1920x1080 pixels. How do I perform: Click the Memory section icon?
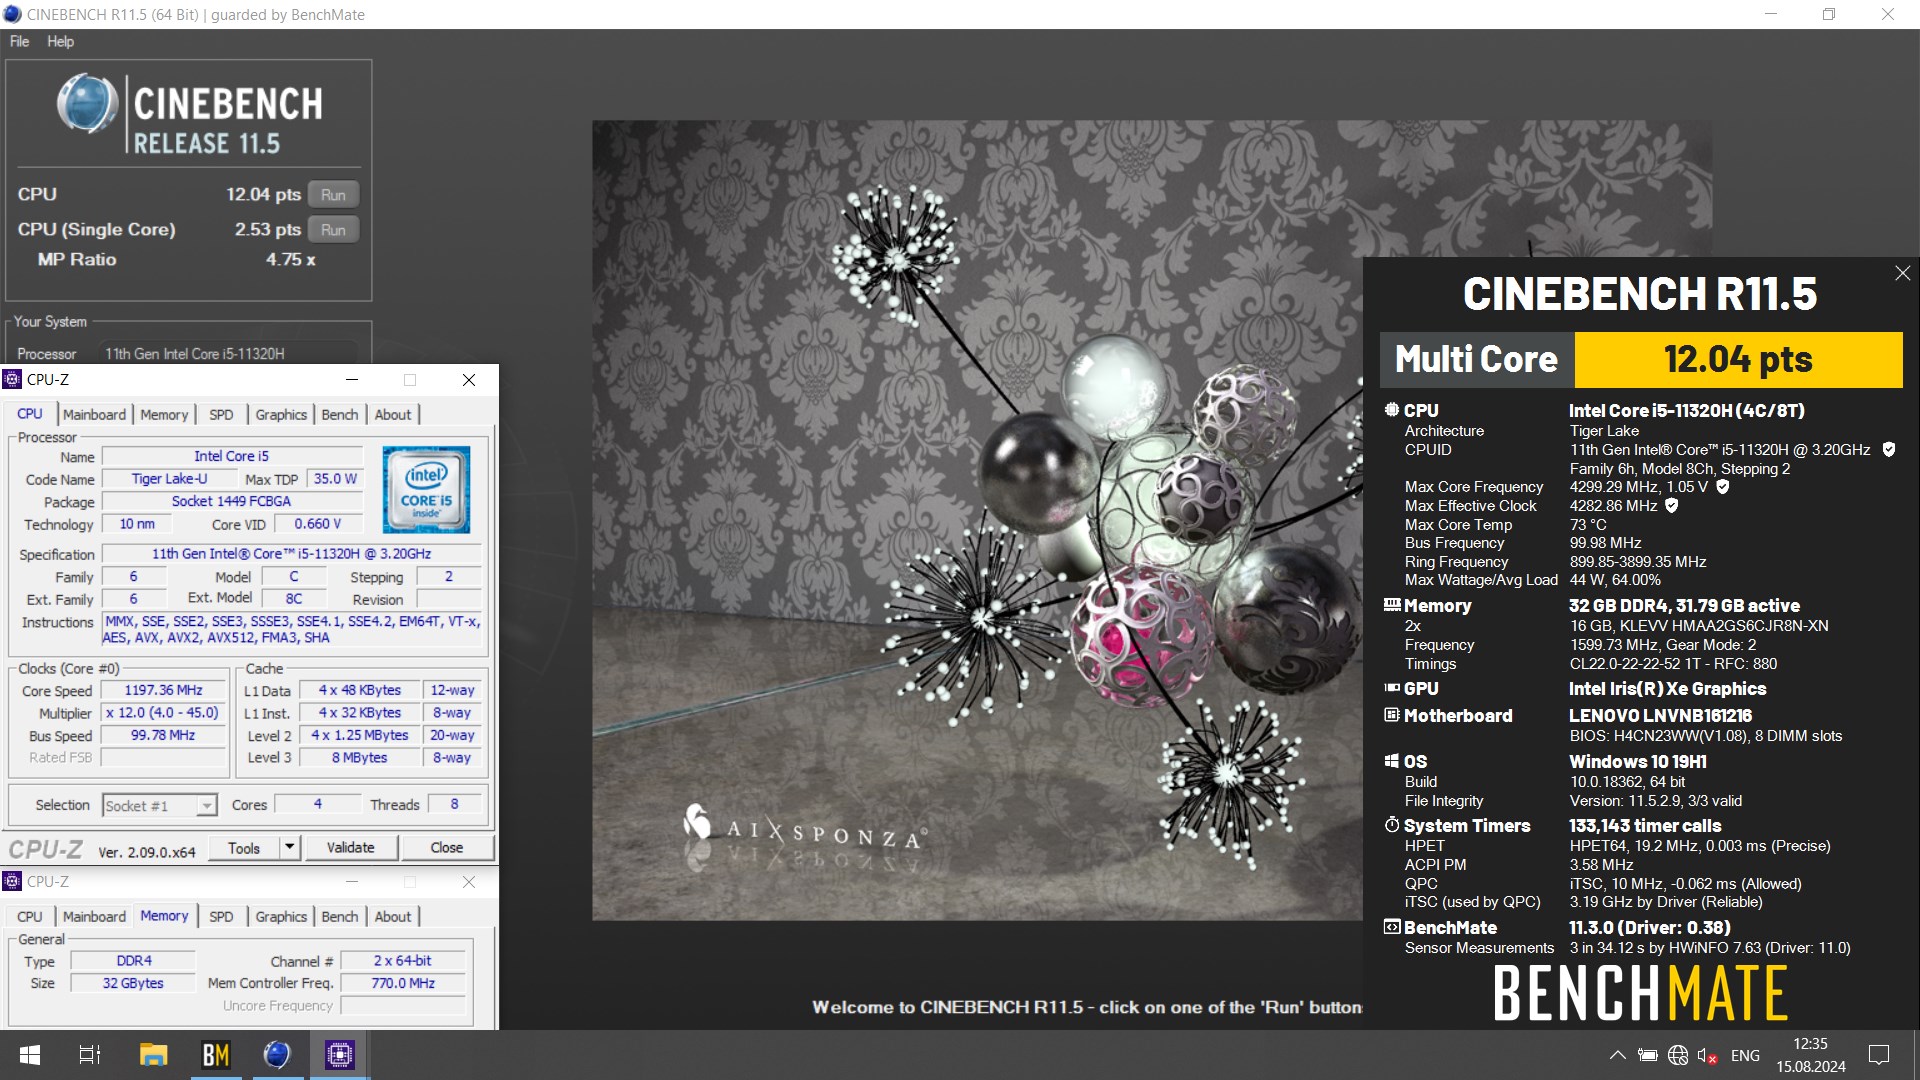coord(1391,605)
